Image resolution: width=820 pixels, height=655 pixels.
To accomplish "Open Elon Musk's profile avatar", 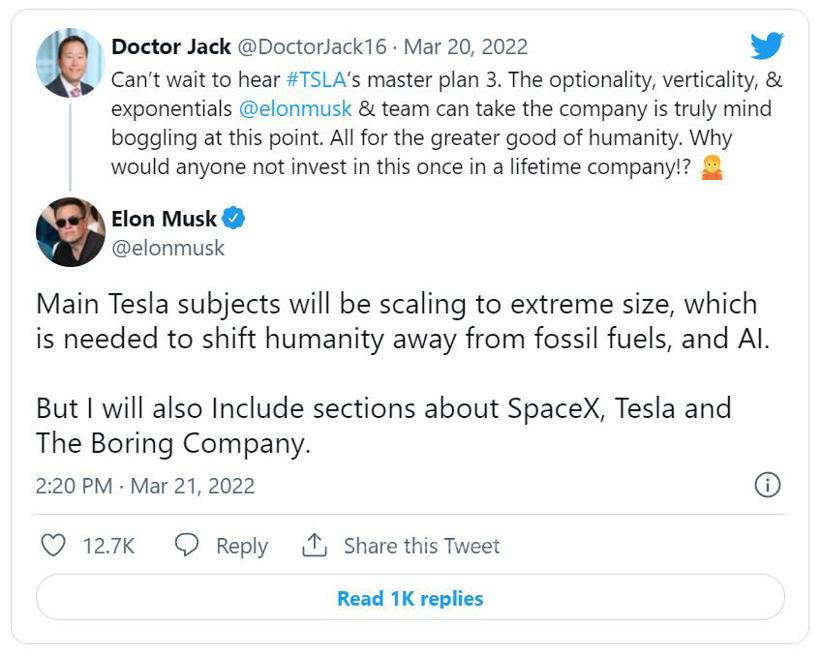I will 70,232.
